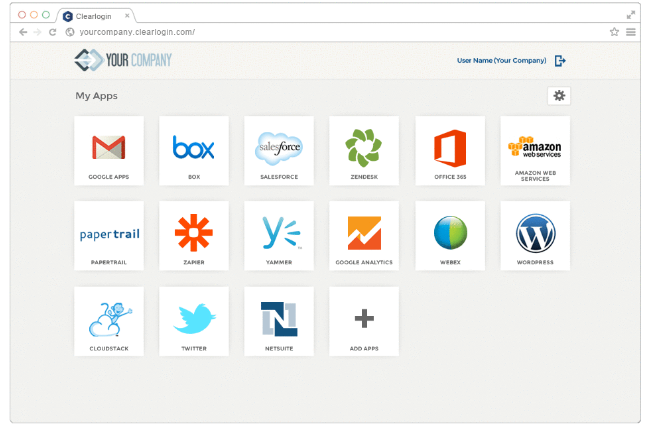The height and width of the screenshot is (430, 650).
Task: Open the WebEx app tile
Action: [x=450, y=236]
